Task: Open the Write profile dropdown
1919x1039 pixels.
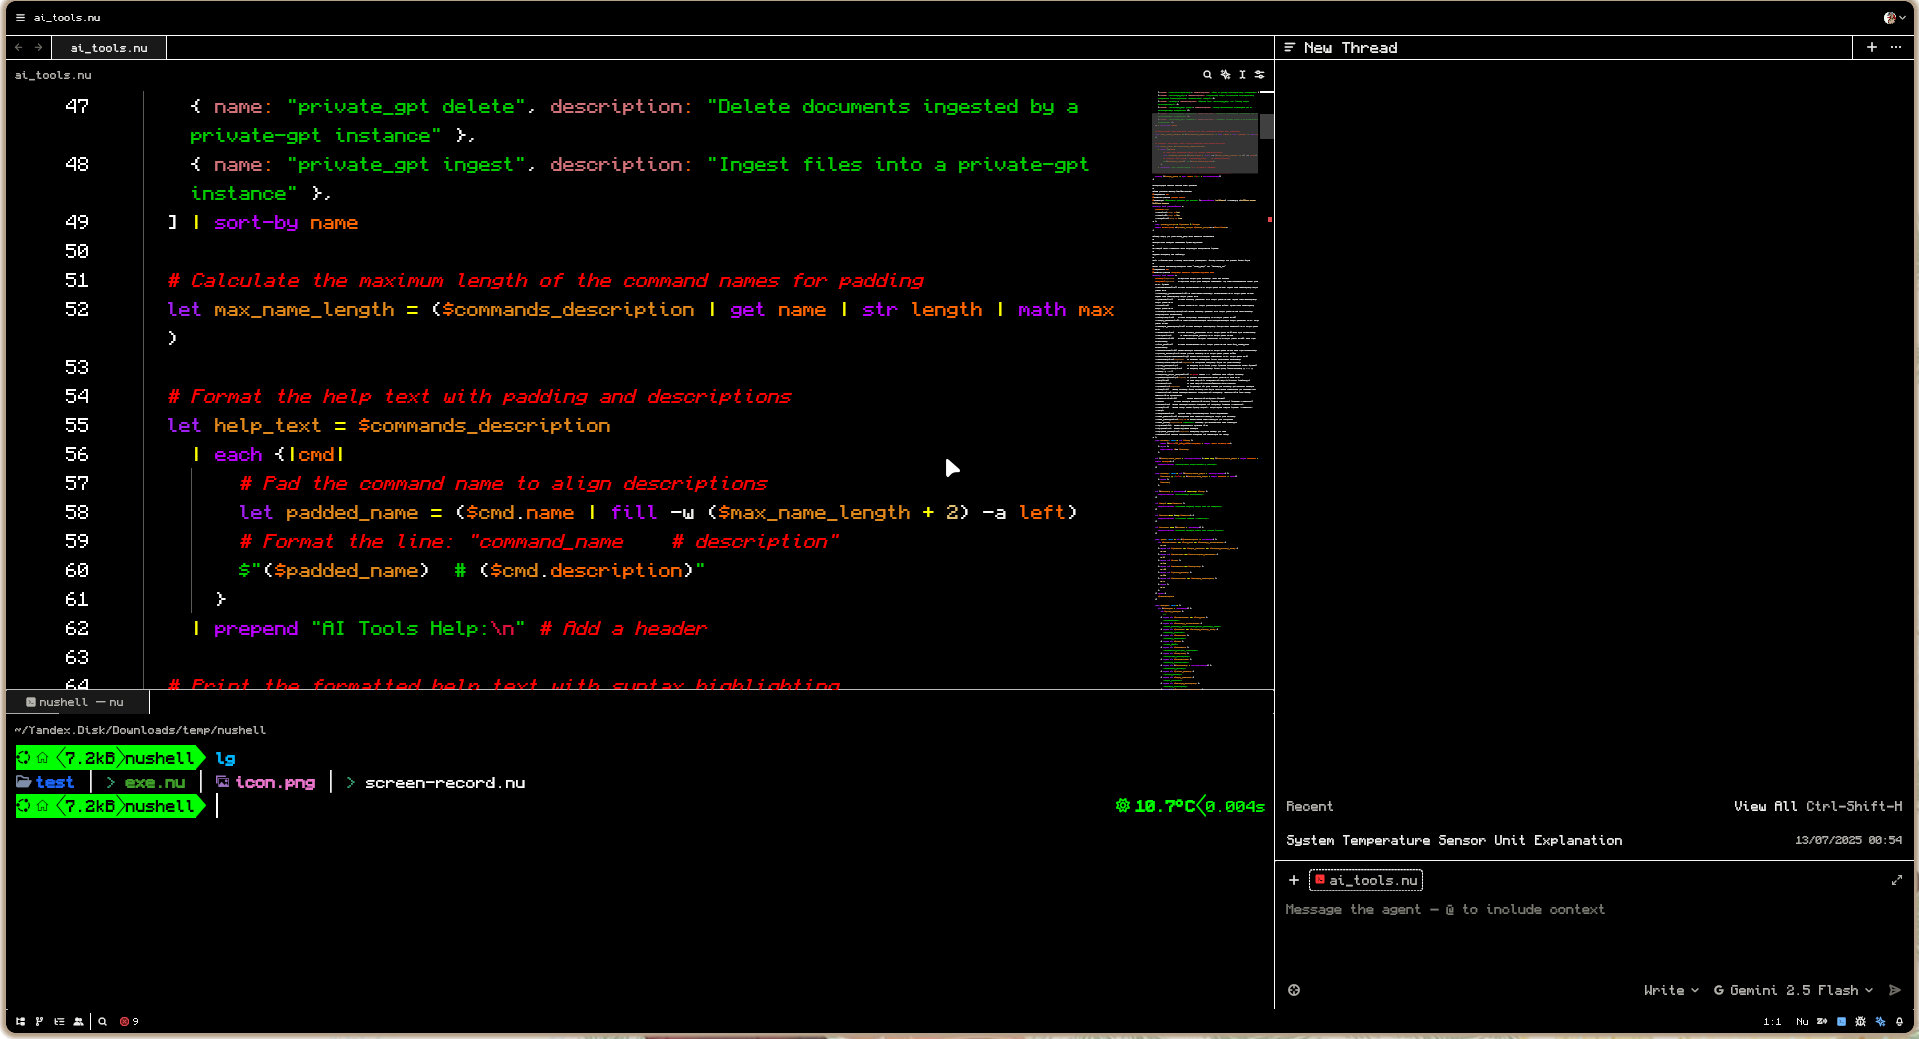Action: point(1671,990)
